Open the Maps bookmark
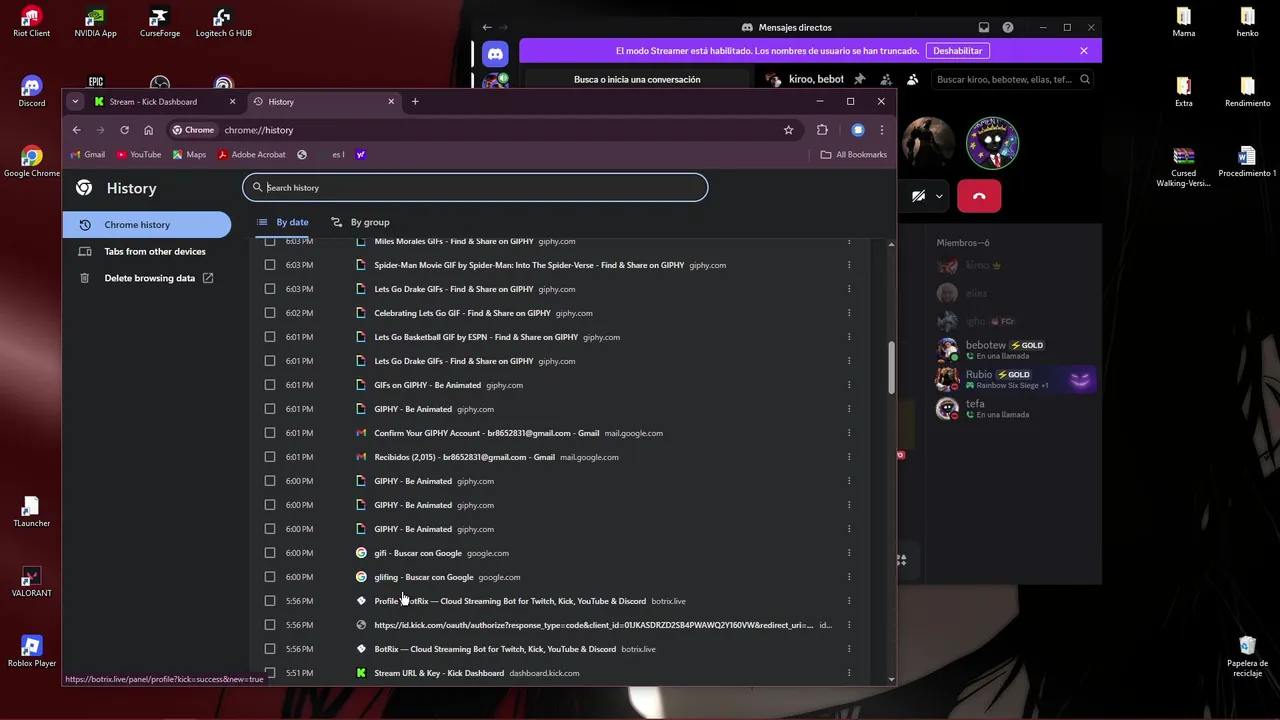1280x720 pixels. point(189,155)
